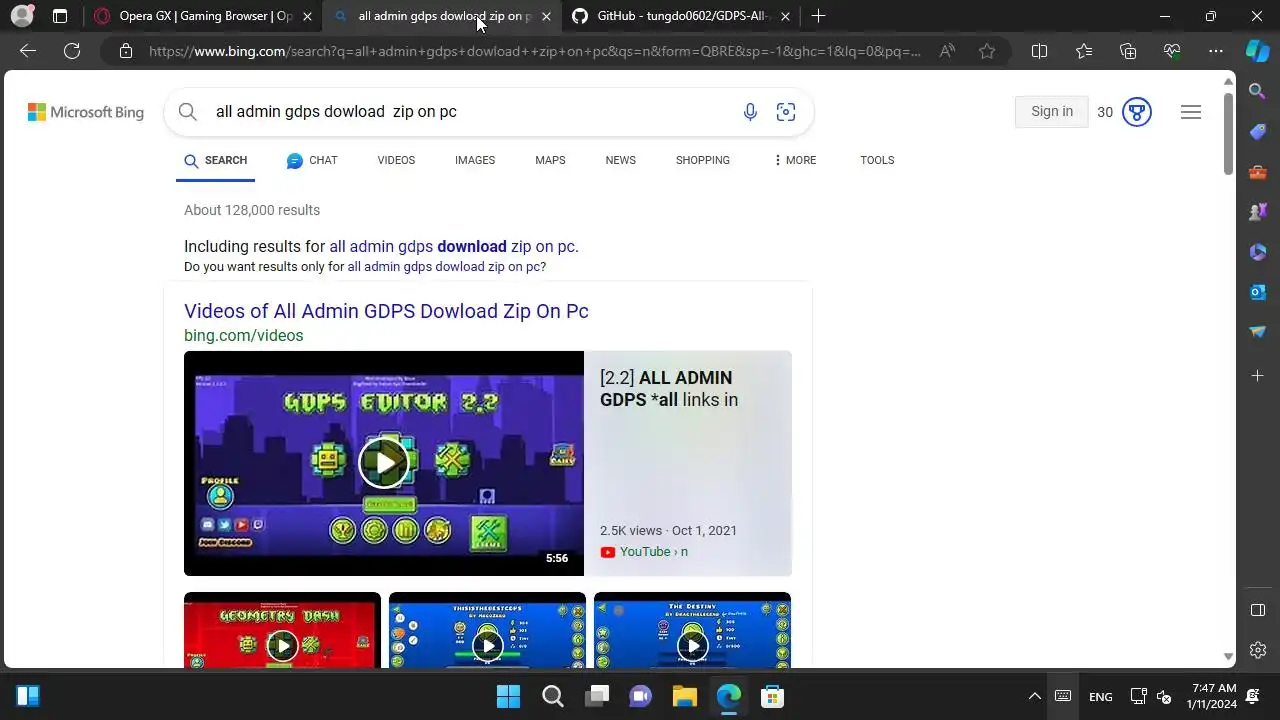
Task: Click the address bar URL
Action: tap(535, 51)
